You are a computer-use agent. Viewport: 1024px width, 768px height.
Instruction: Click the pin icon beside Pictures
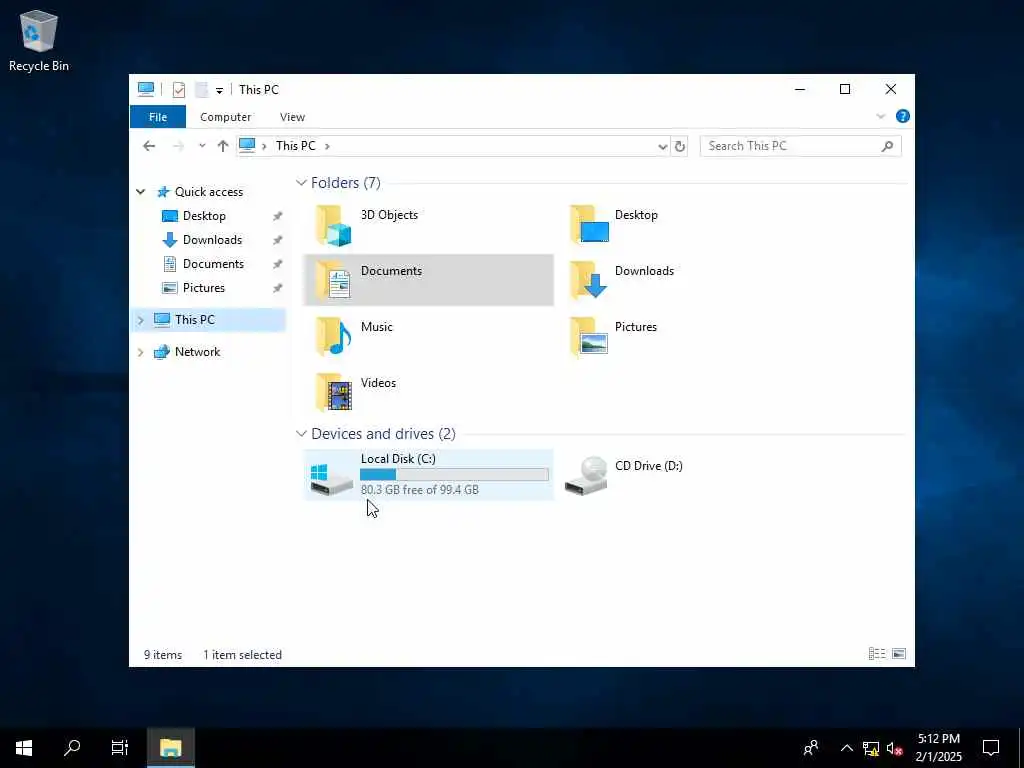(278, 288)
